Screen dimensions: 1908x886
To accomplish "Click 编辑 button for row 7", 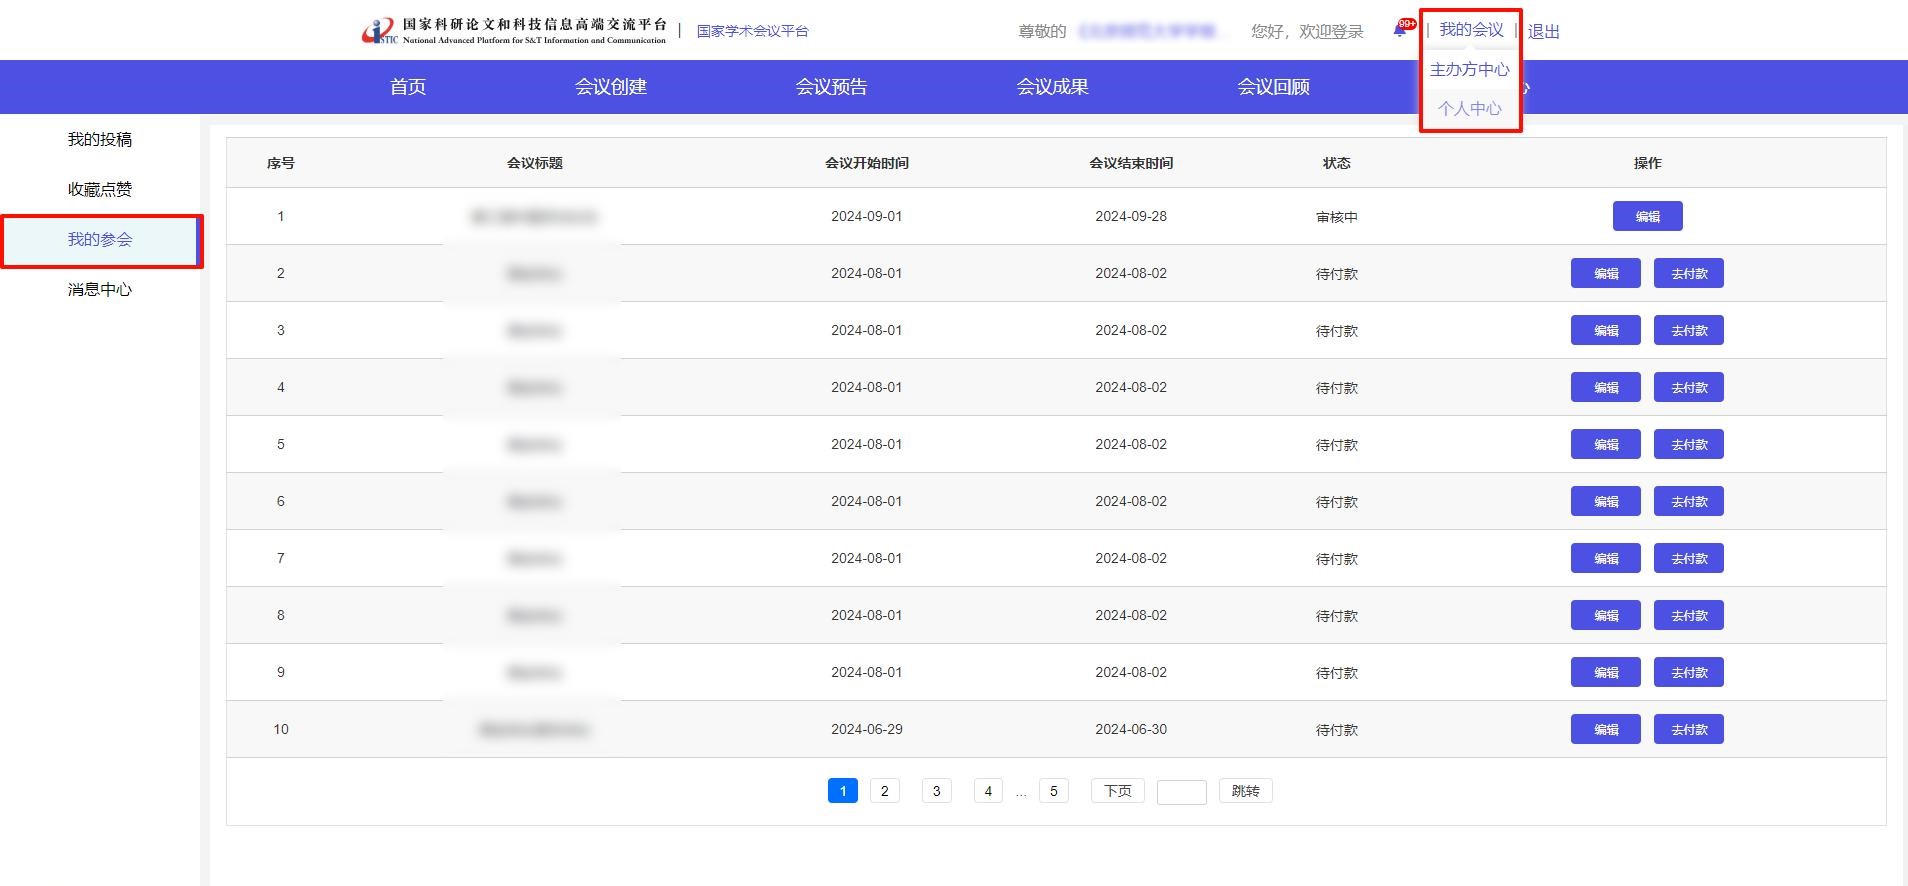I will click(x=1606, y=558).
